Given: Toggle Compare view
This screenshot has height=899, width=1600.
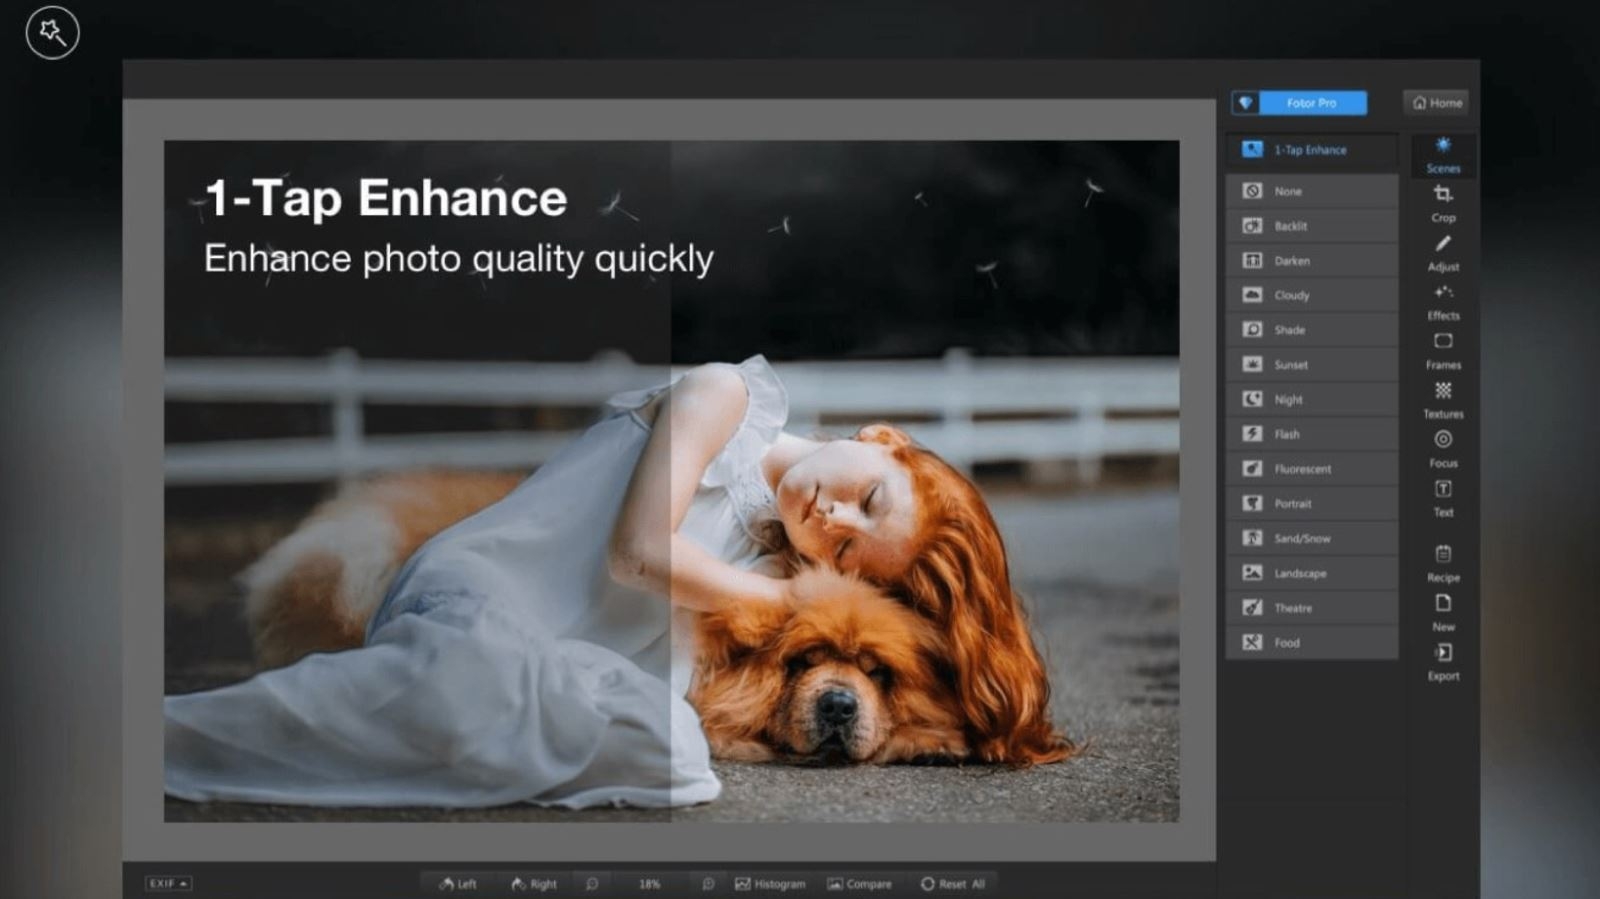Looking at the screenshot, I should click(x=859, y=884).
